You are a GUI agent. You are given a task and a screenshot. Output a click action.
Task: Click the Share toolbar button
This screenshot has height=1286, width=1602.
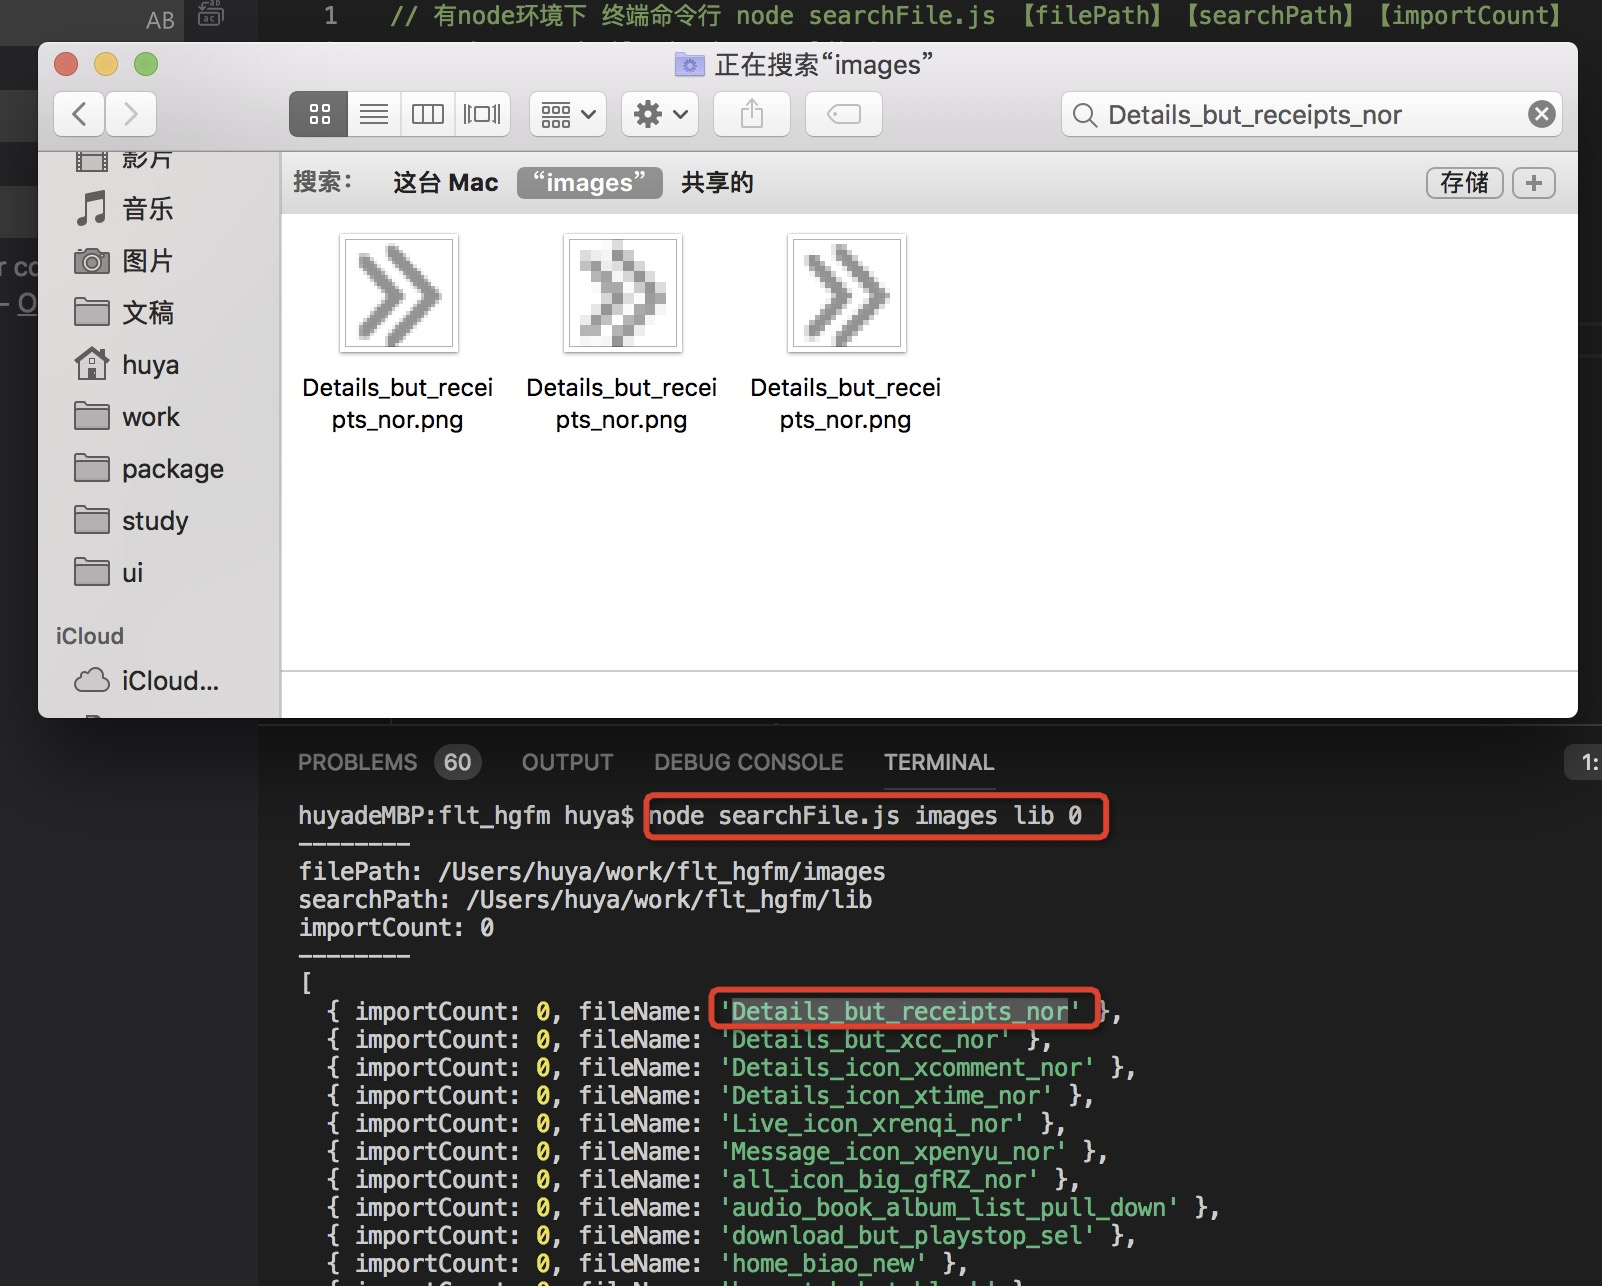click(752, 114)
